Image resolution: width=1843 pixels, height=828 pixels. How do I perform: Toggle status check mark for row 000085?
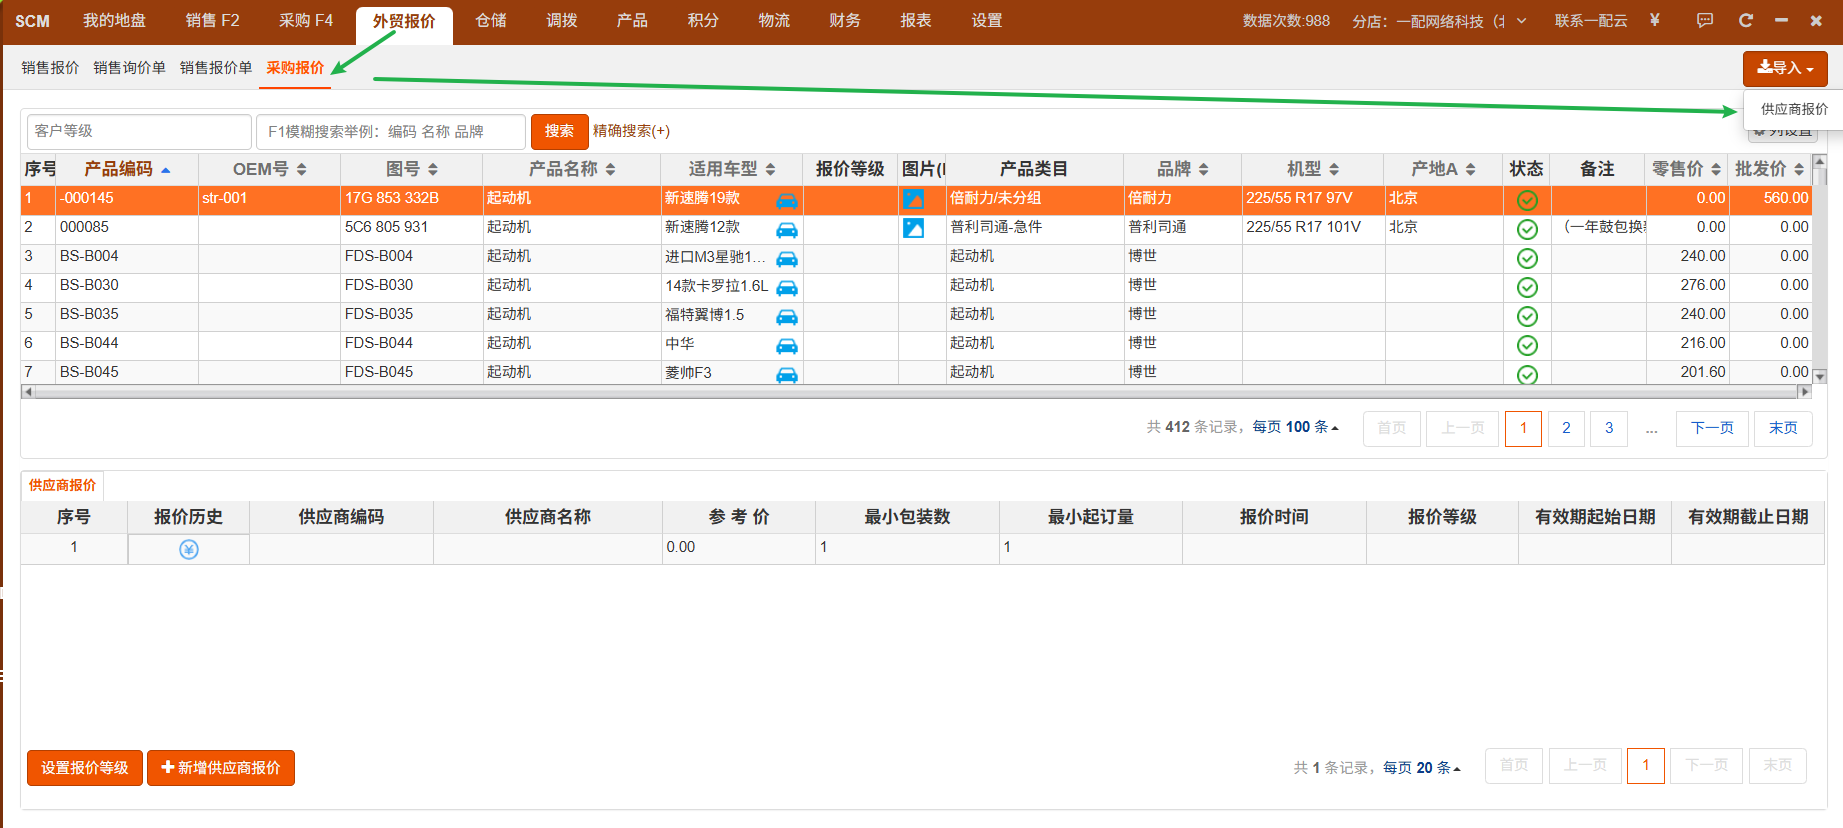pos(1527,229)
